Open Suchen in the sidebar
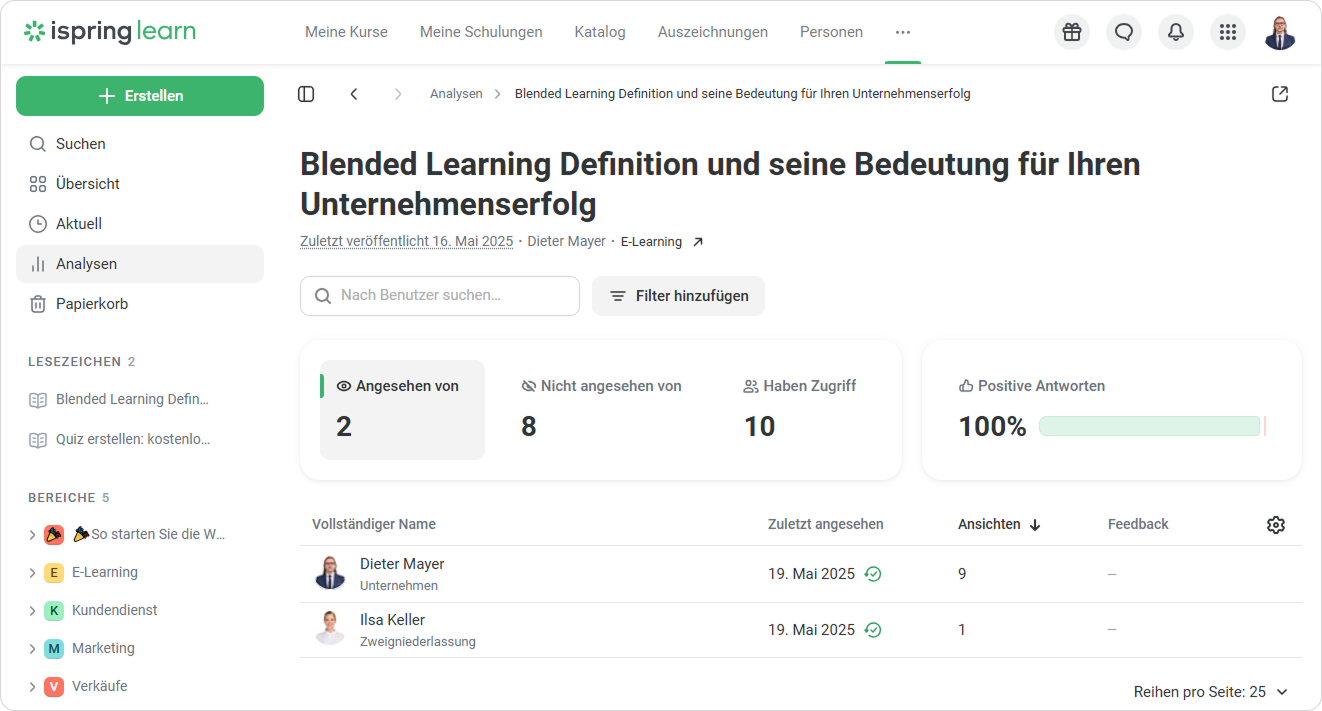This screenshot has height=711, width=1322. (x=140, y=144)
